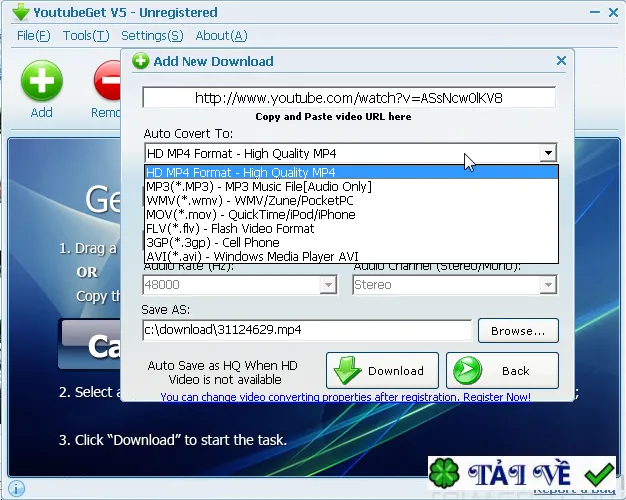Open the Stereo audio channel dropdown
The width and height of the screenshot is (626, 500).
pyautogui.click(x=548, y=285)
